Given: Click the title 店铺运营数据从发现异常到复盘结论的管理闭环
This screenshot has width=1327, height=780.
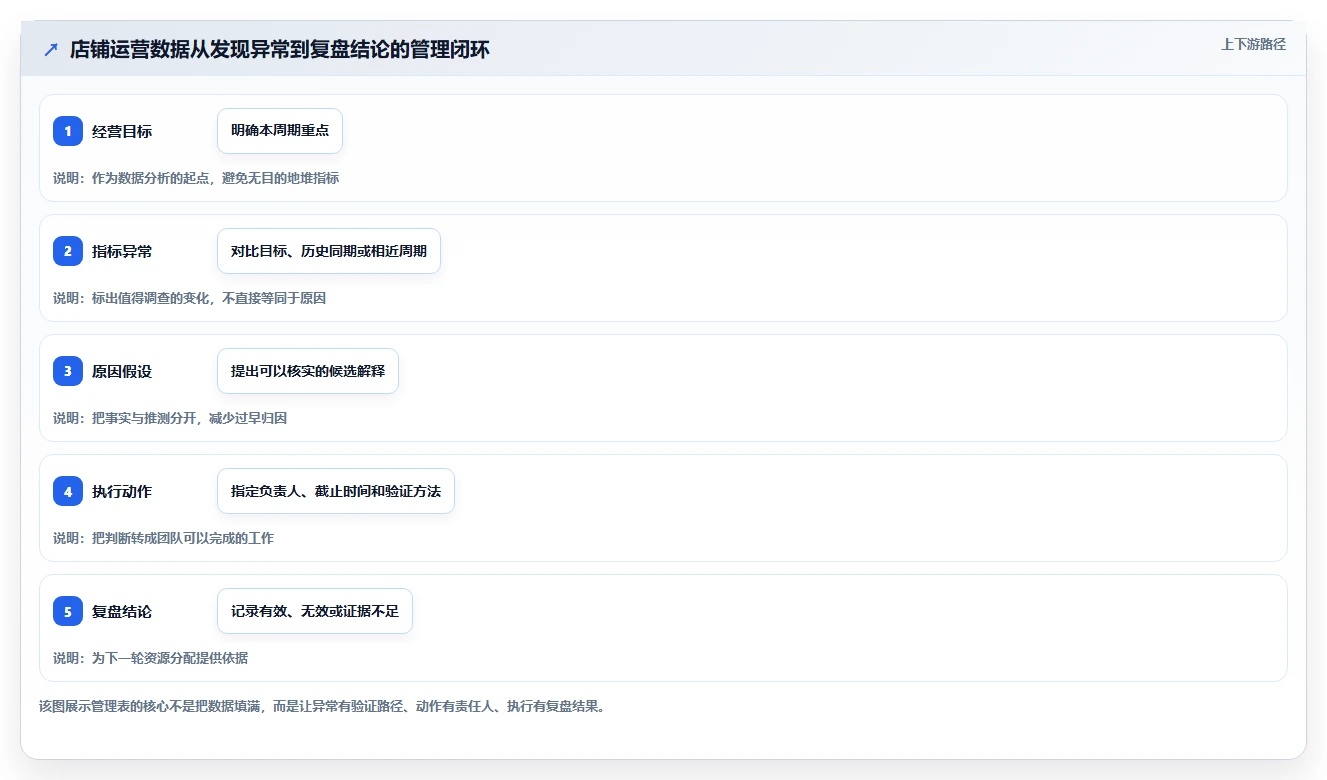Looking at the screenshot, I should tap(280, 49).
